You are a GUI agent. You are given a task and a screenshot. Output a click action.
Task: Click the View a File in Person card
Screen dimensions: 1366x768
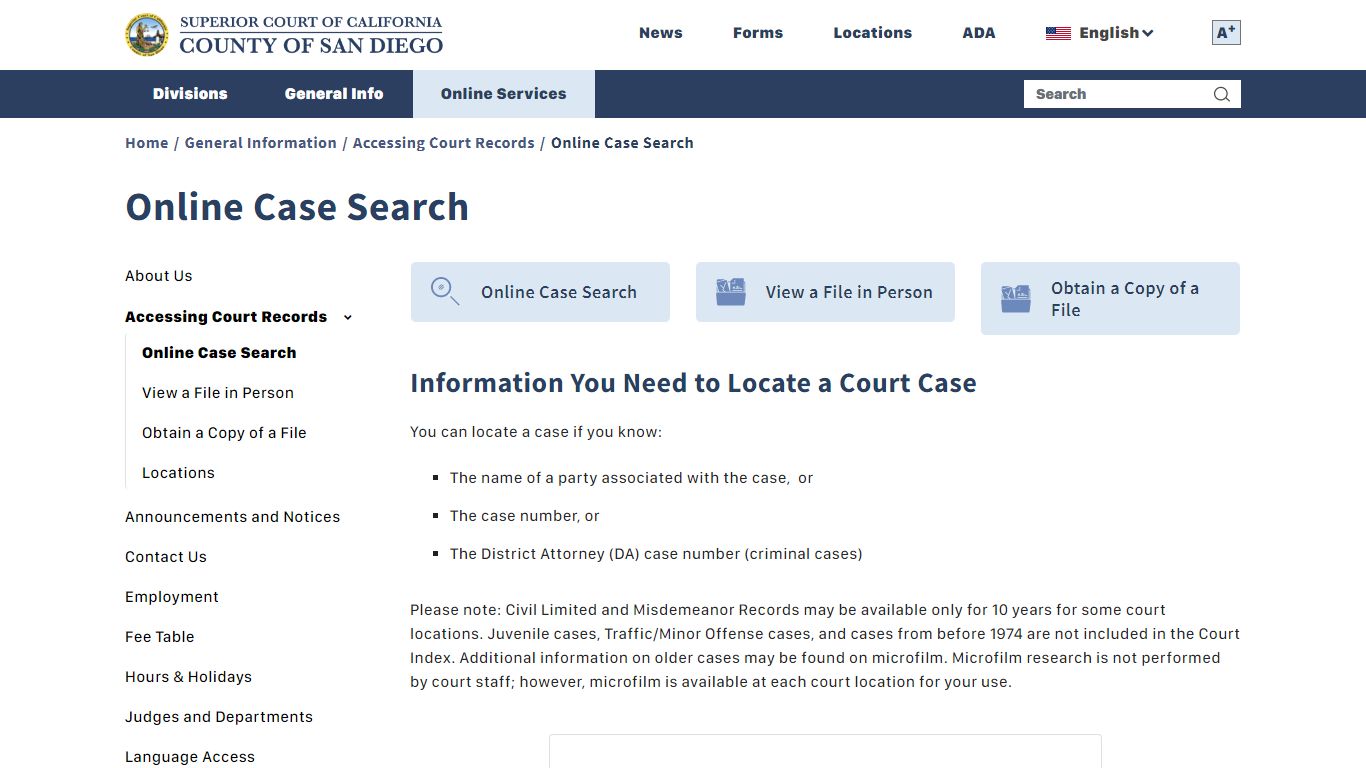825,292
